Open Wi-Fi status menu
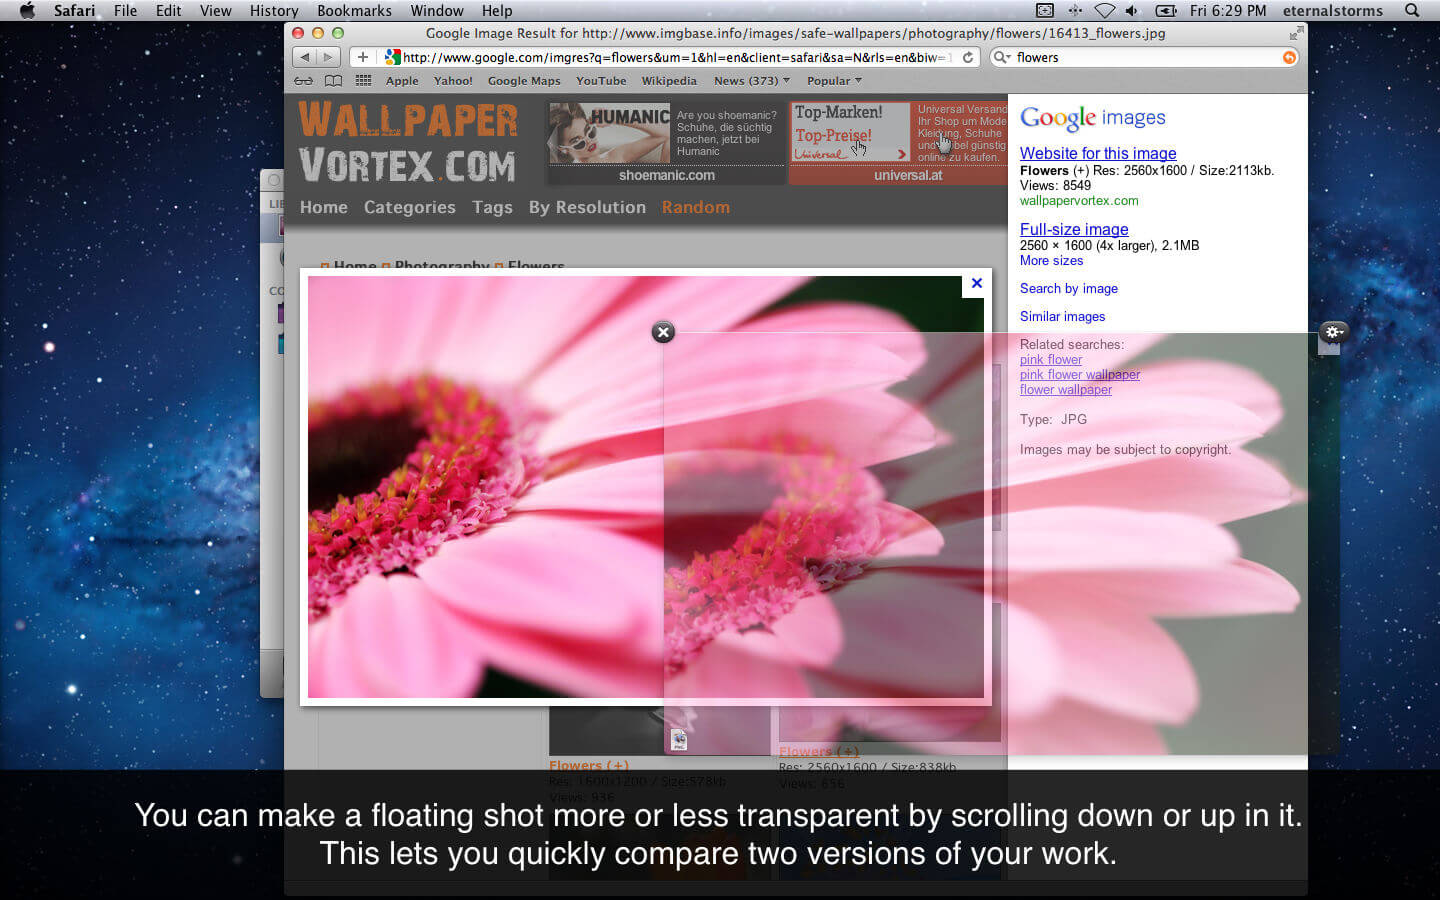 coord(1104,11)
